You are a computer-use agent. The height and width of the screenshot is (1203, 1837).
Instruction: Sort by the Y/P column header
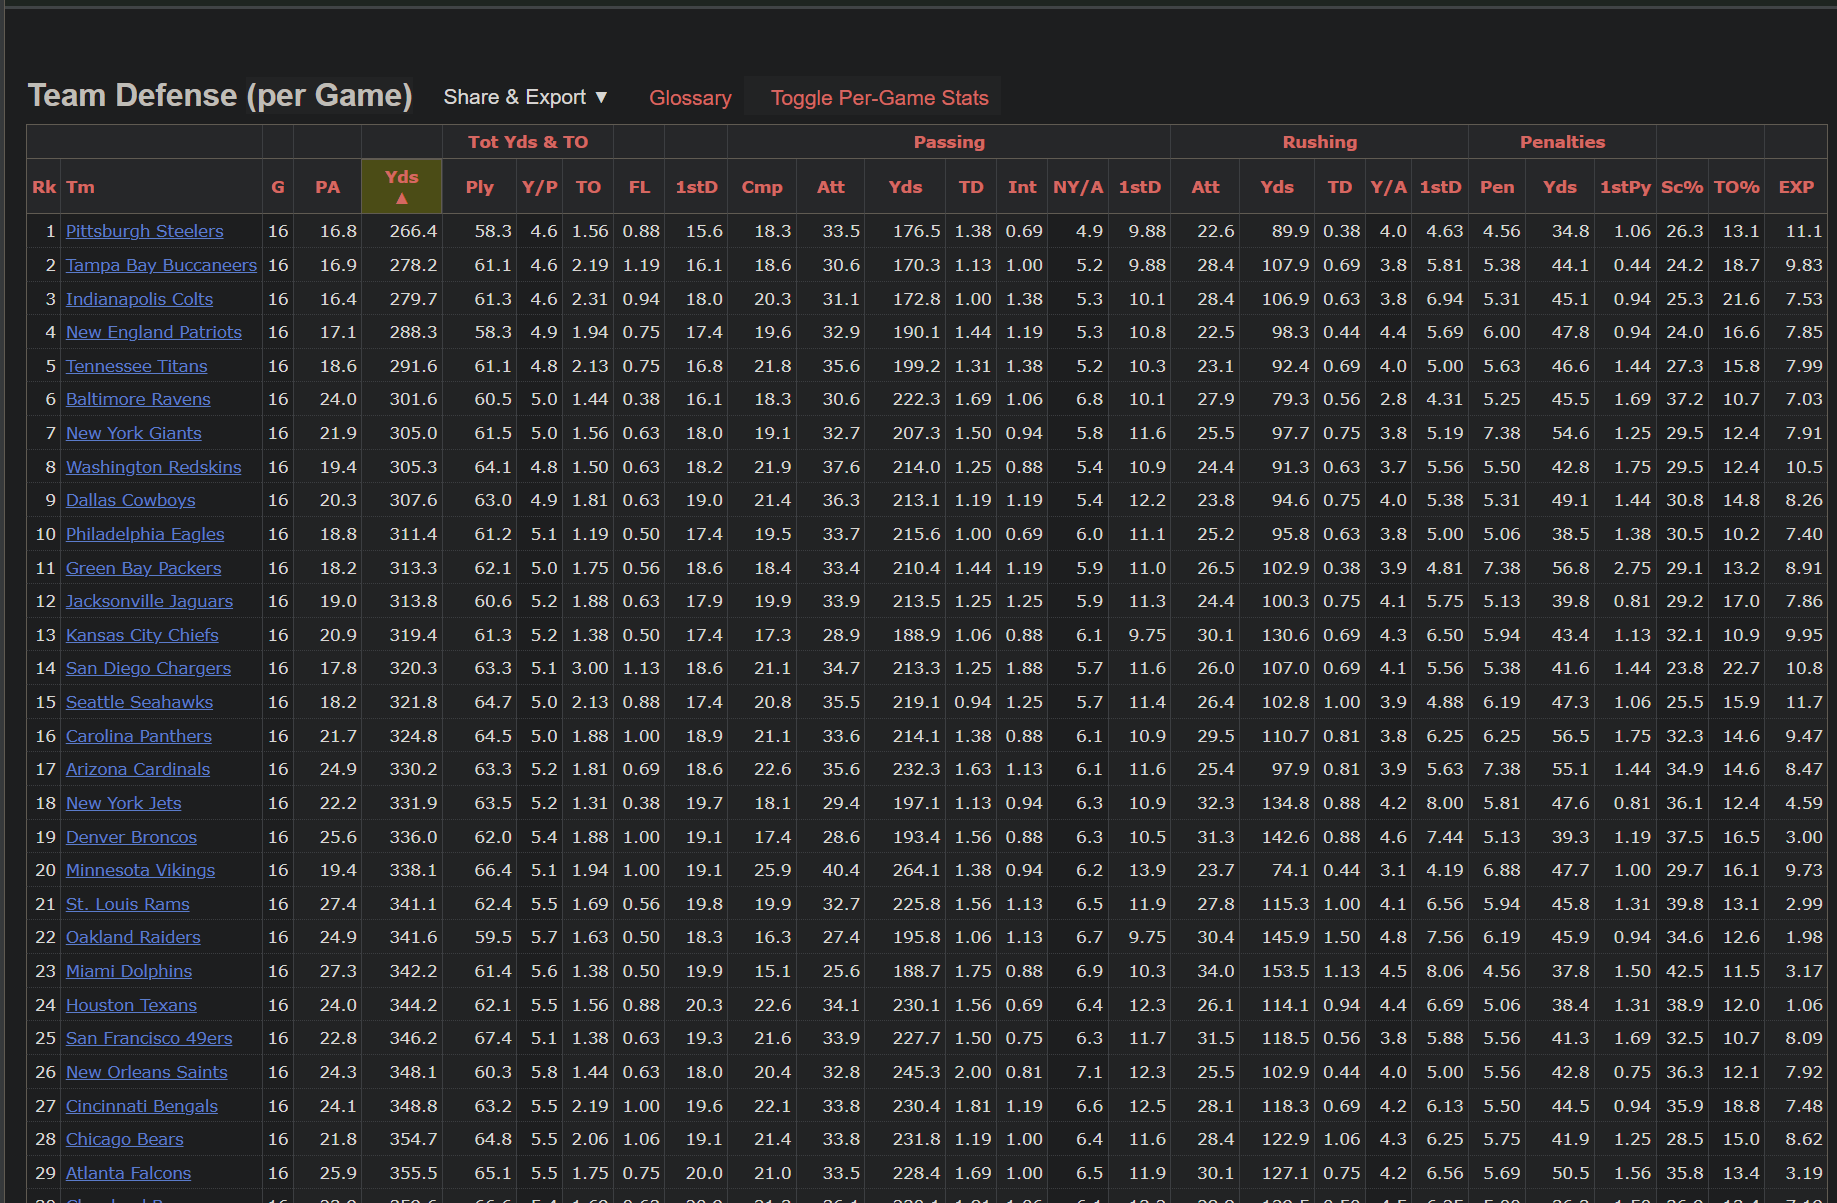(540, 187)
